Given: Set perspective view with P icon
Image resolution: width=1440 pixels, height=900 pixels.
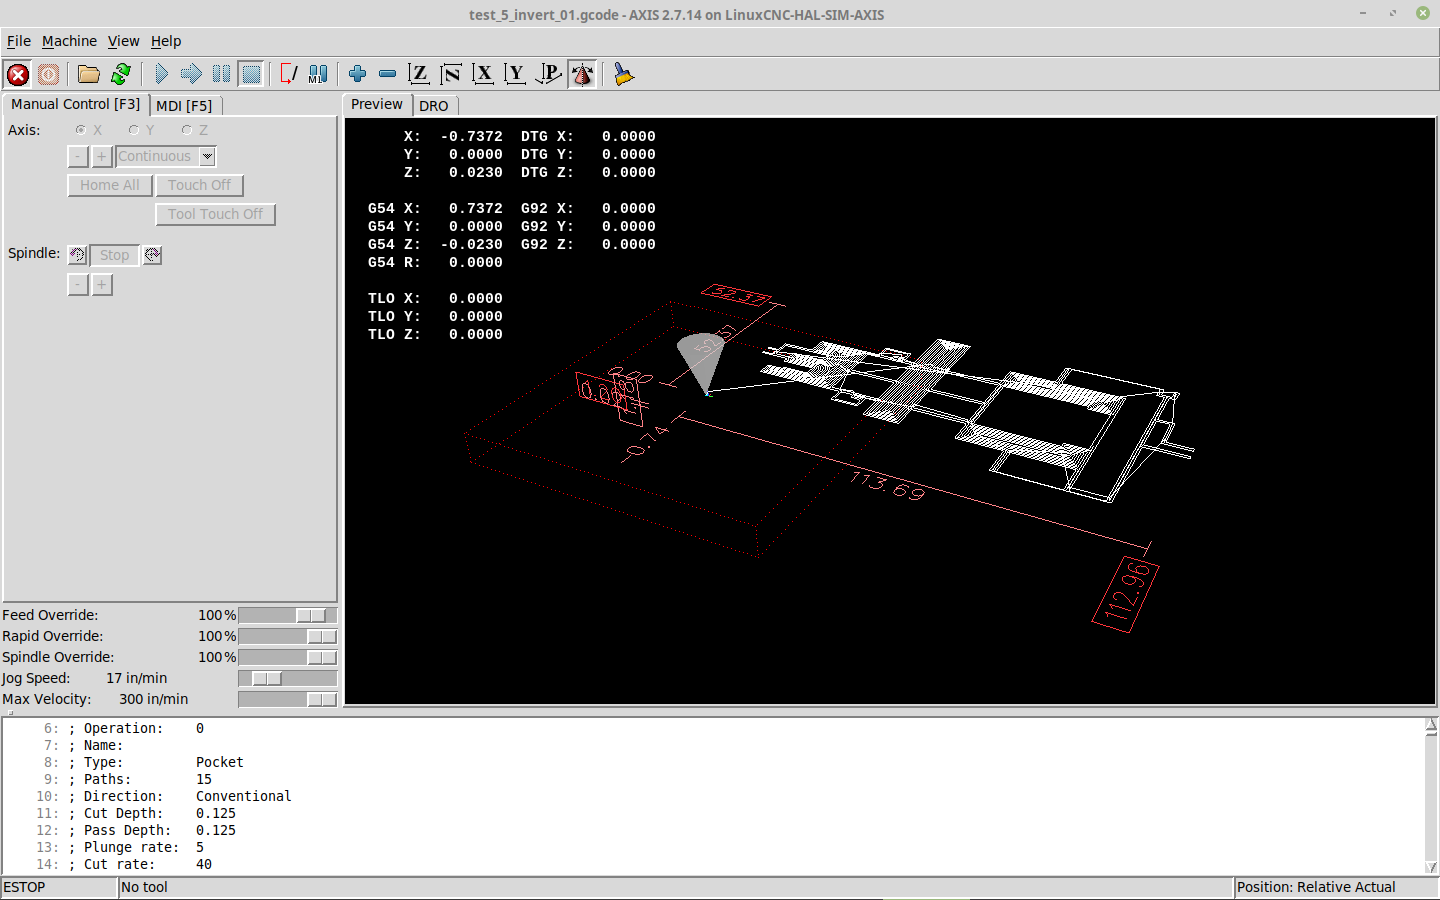Looking at the screenshot, I should [x=548, y=74].
